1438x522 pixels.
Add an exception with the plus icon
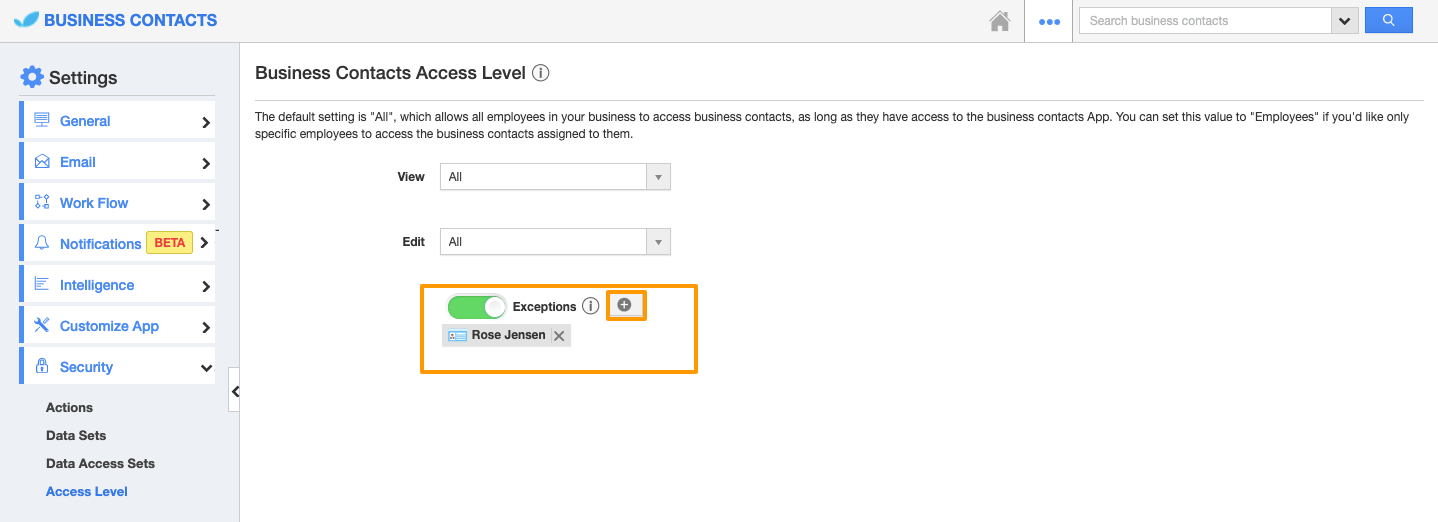(x=625, y=305)
